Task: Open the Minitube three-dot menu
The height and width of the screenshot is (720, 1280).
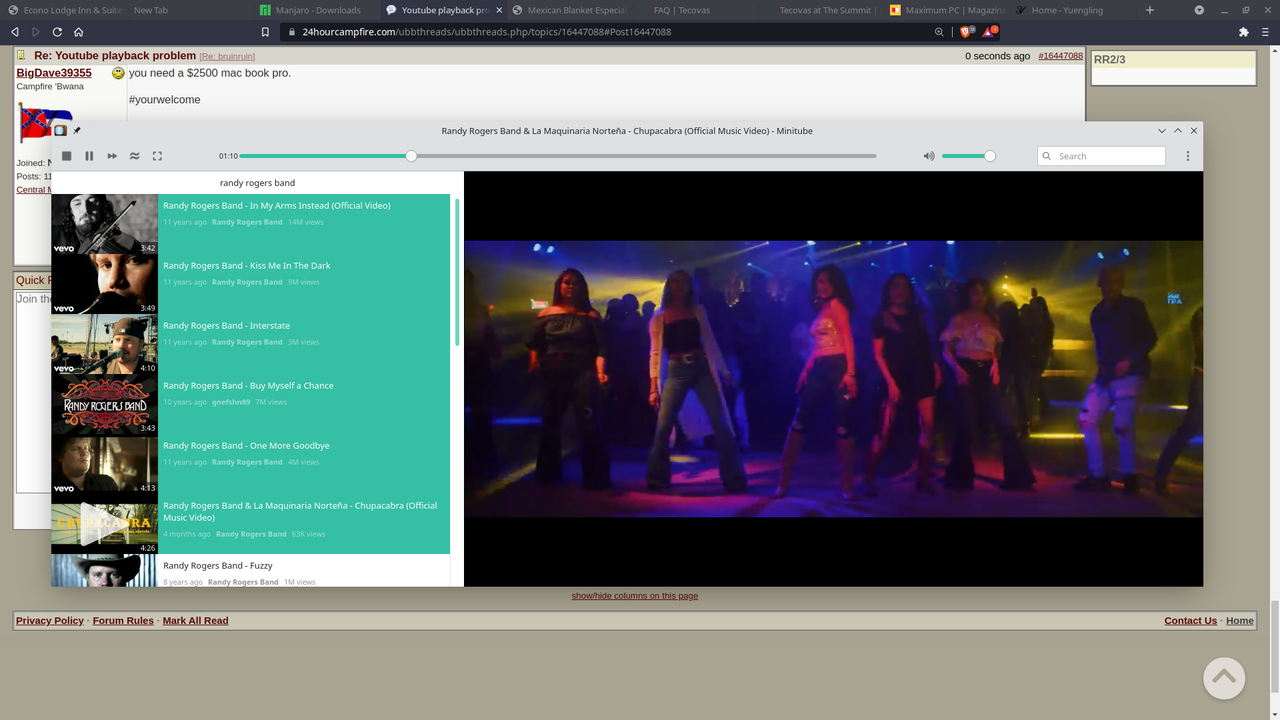Action: [x=1188, y=156]
